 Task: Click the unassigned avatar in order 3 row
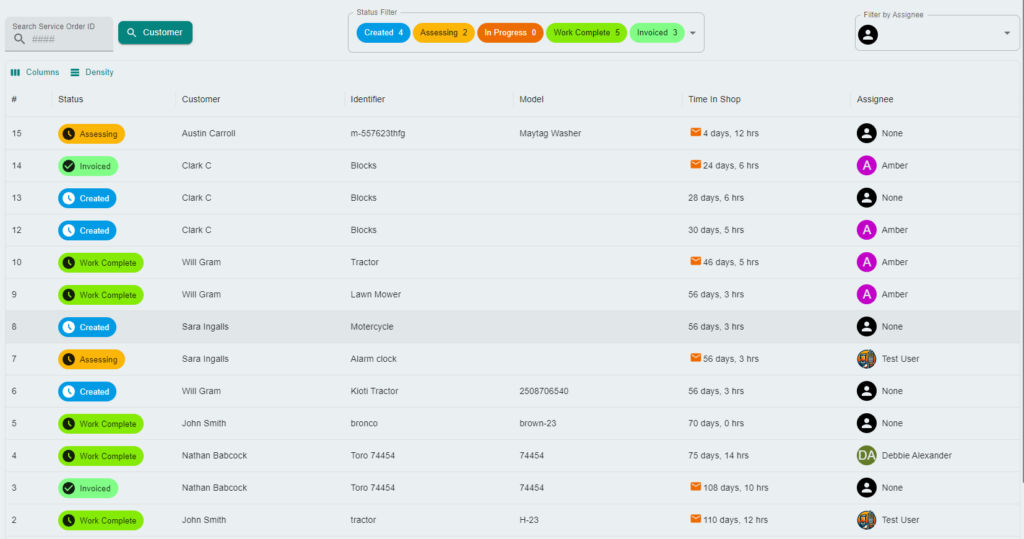pos(867,487)
